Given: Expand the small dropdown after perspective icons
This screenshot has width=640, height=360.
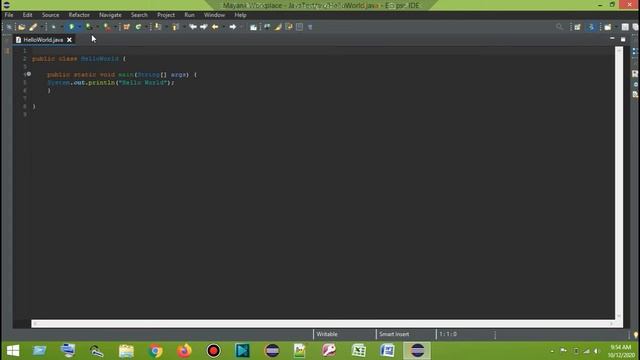Looking at the screenshot, I should (616, 27).
